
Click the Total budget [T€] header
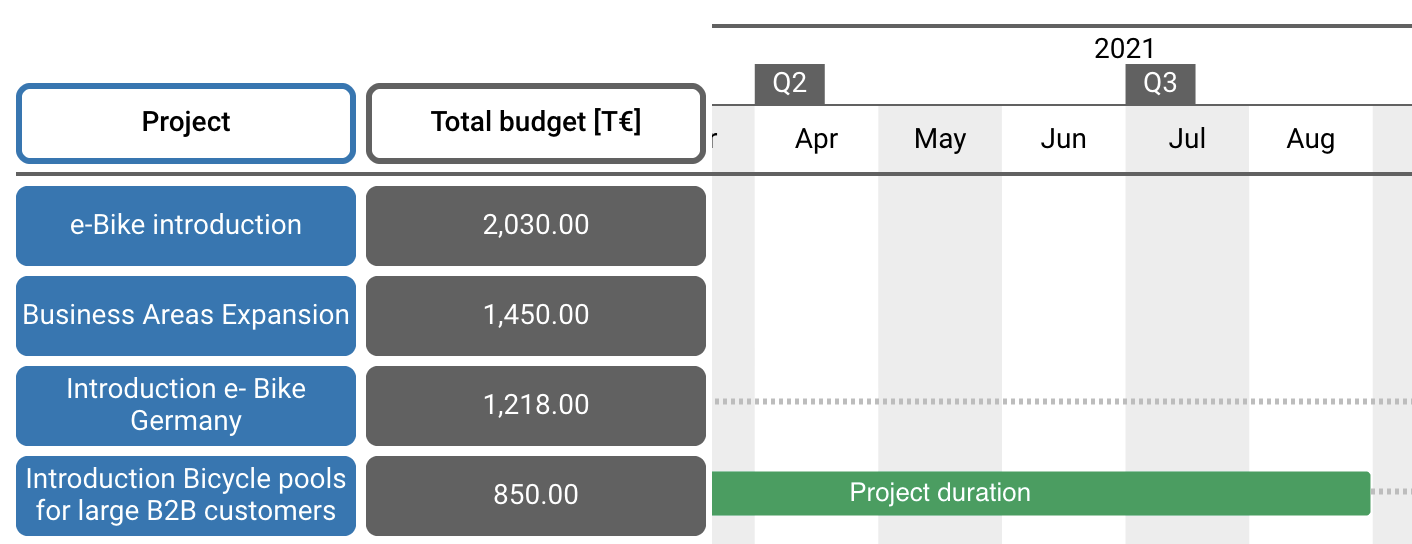(x=536, y=123)
